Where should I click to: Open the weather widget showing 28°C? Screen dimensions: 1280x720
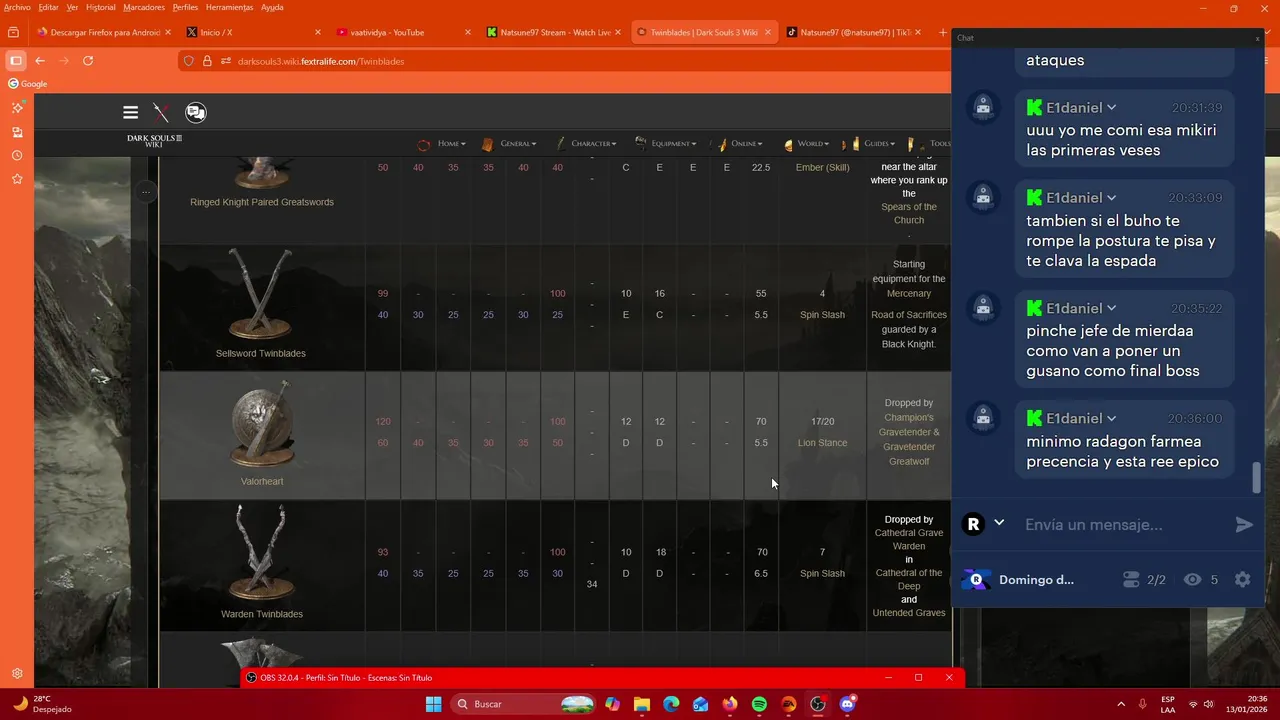tap(42, 704)
